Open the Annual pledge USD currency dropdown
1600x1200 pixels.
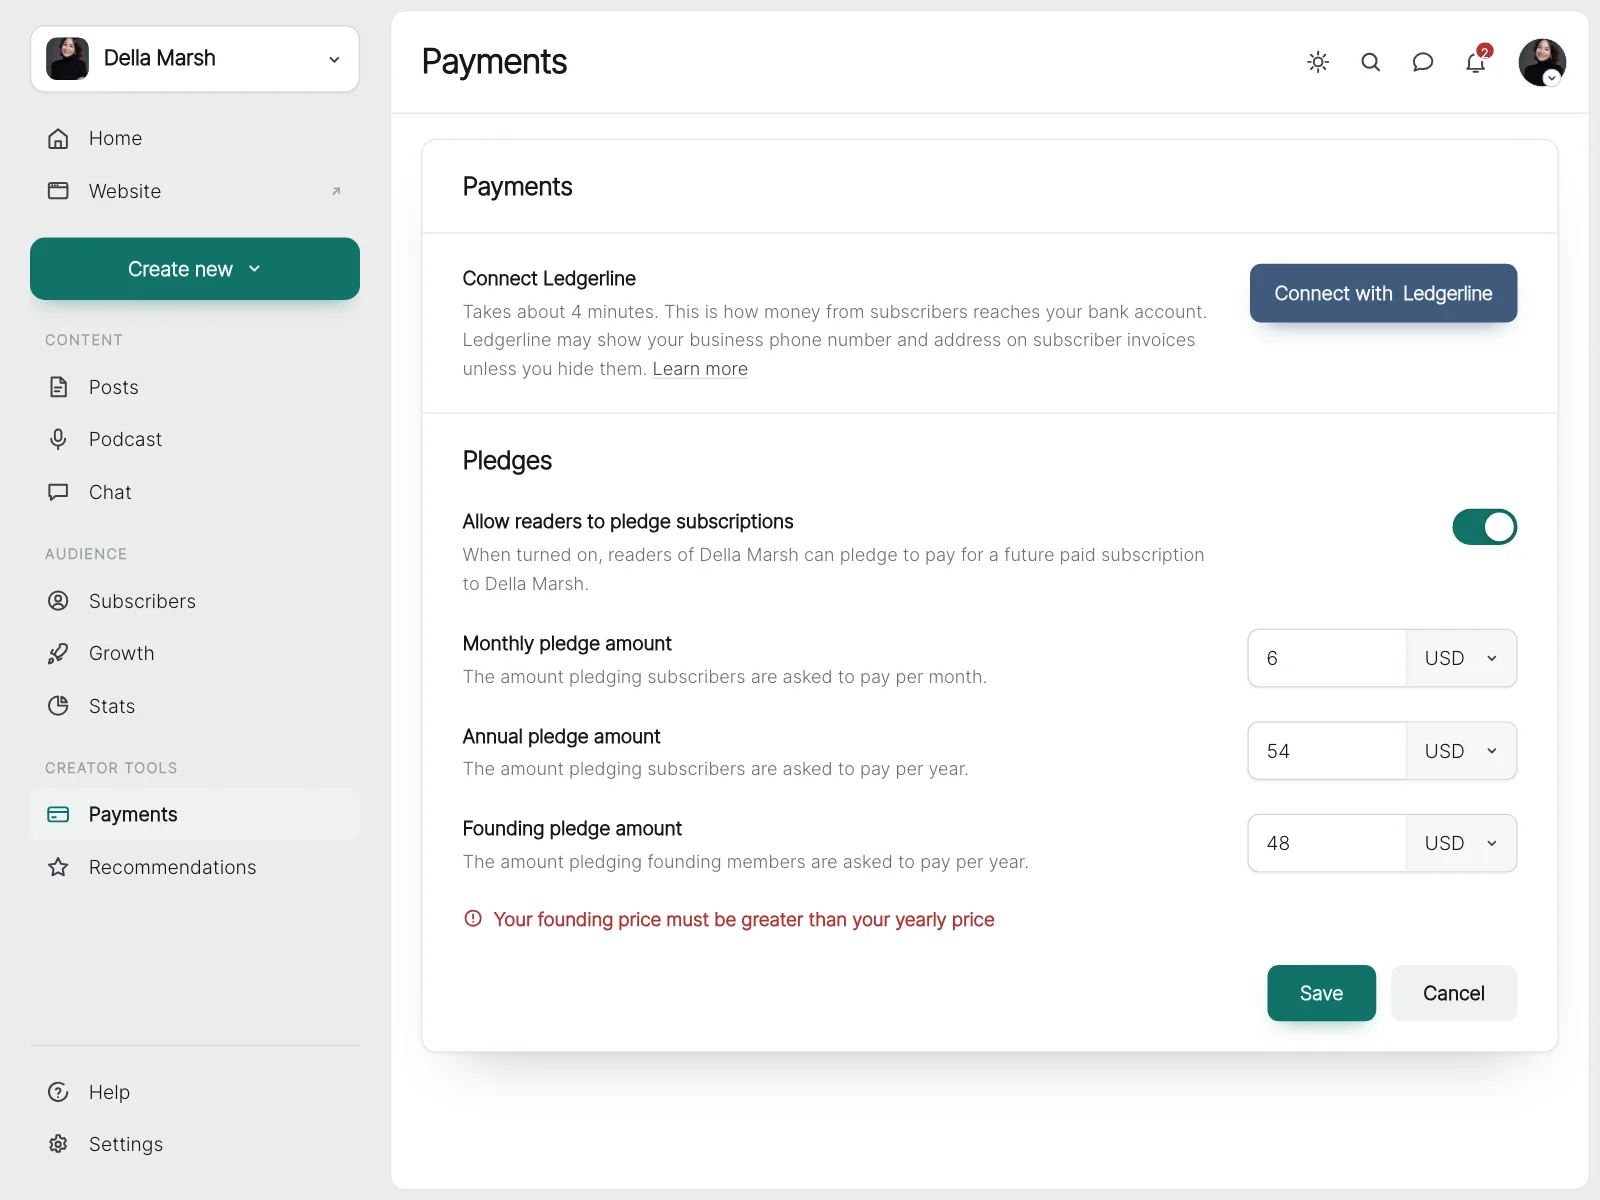click(1461, 751)
